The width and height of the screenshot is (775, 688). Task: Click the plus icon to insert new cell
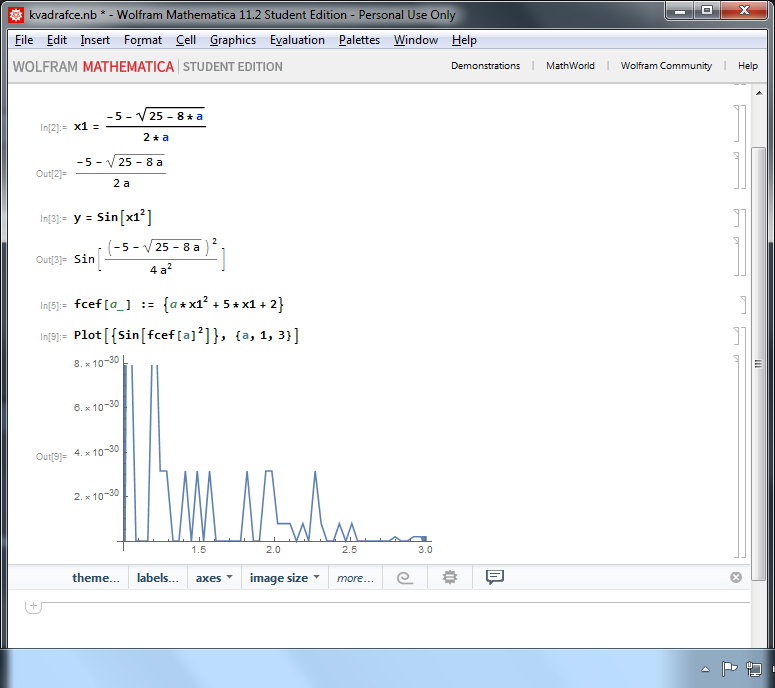[x=33, y=605]
